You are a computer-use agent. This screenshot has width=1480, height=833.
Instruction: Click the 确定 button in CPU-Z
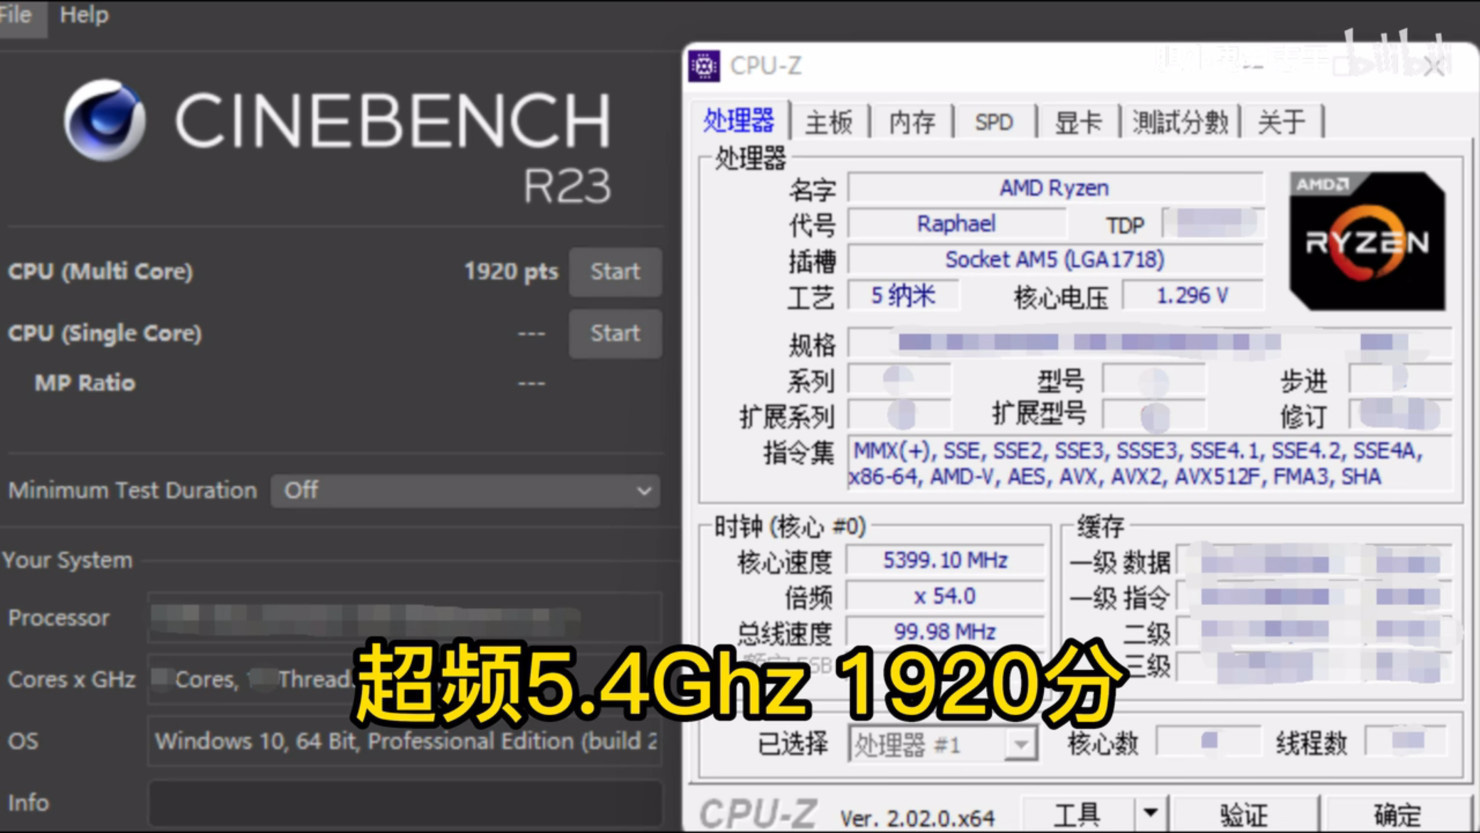pos(1398,816)
